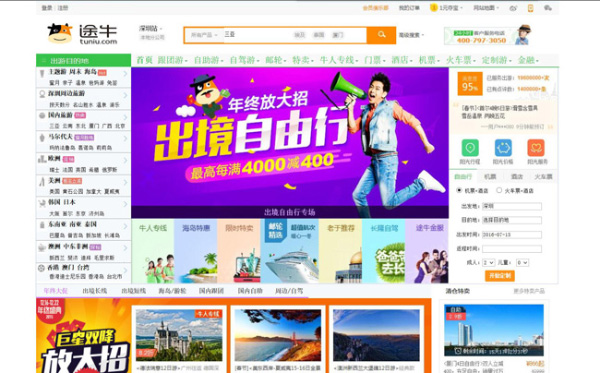Click the blue 阳光价格 piggy icon
This screenshot has width=600, height=373.
coord(503,148)
